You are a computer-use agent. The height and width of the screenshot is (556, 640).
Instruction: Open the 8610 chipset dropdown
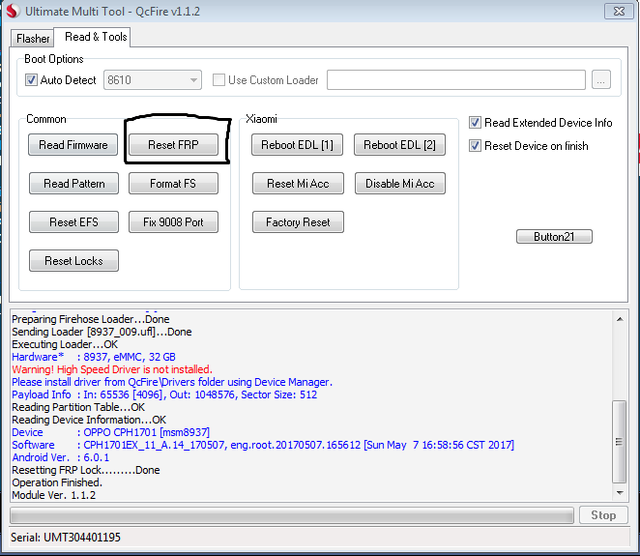[x=152, y=80]
